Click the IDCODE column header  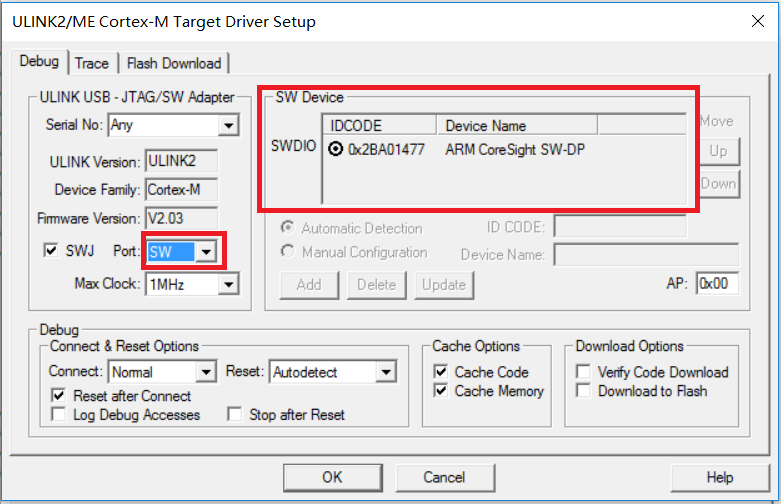click(x=380, y=126)
